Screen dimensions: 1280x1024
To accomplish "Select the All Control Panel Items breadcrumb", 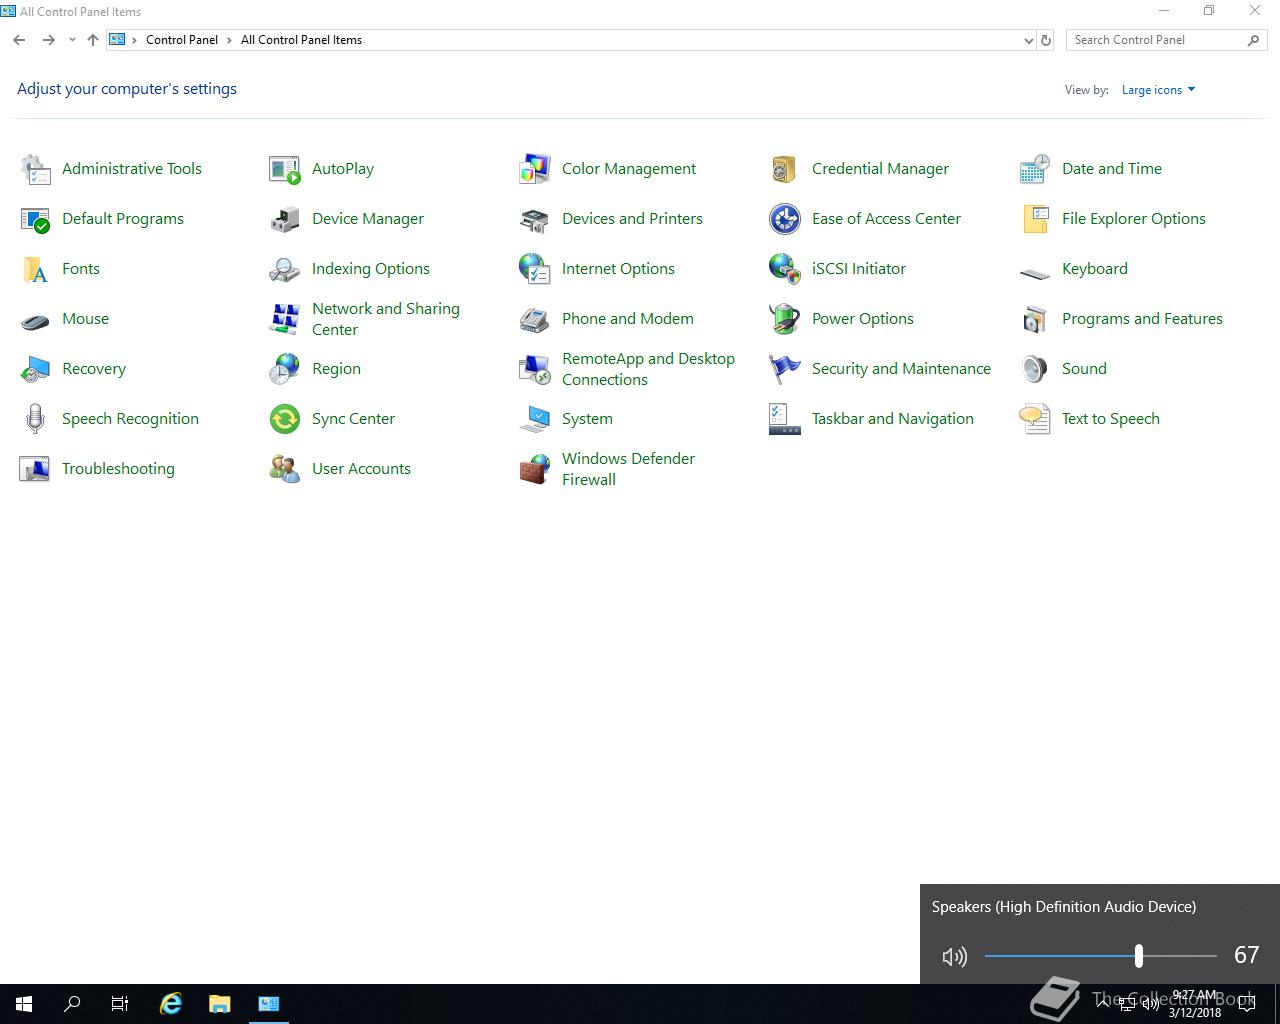I will point(301,40).
